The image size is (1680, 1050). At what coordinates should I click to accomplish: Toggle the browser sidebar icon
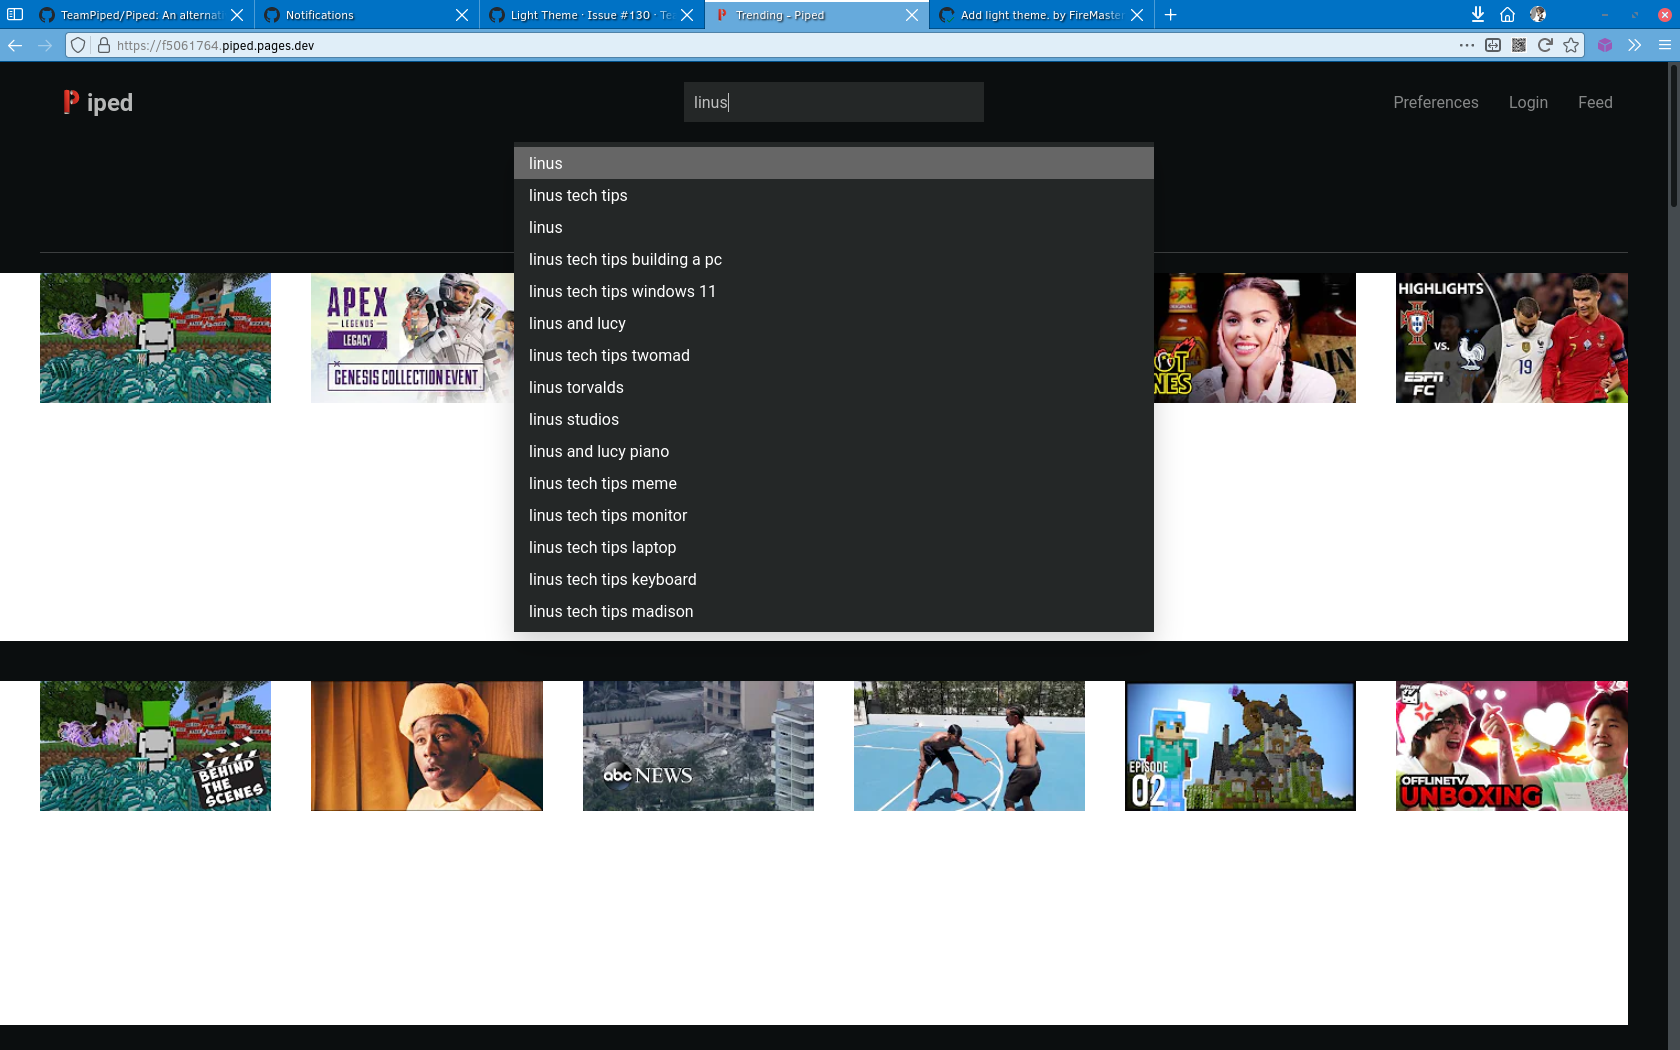pyautogui.click(x=15, y=14)
